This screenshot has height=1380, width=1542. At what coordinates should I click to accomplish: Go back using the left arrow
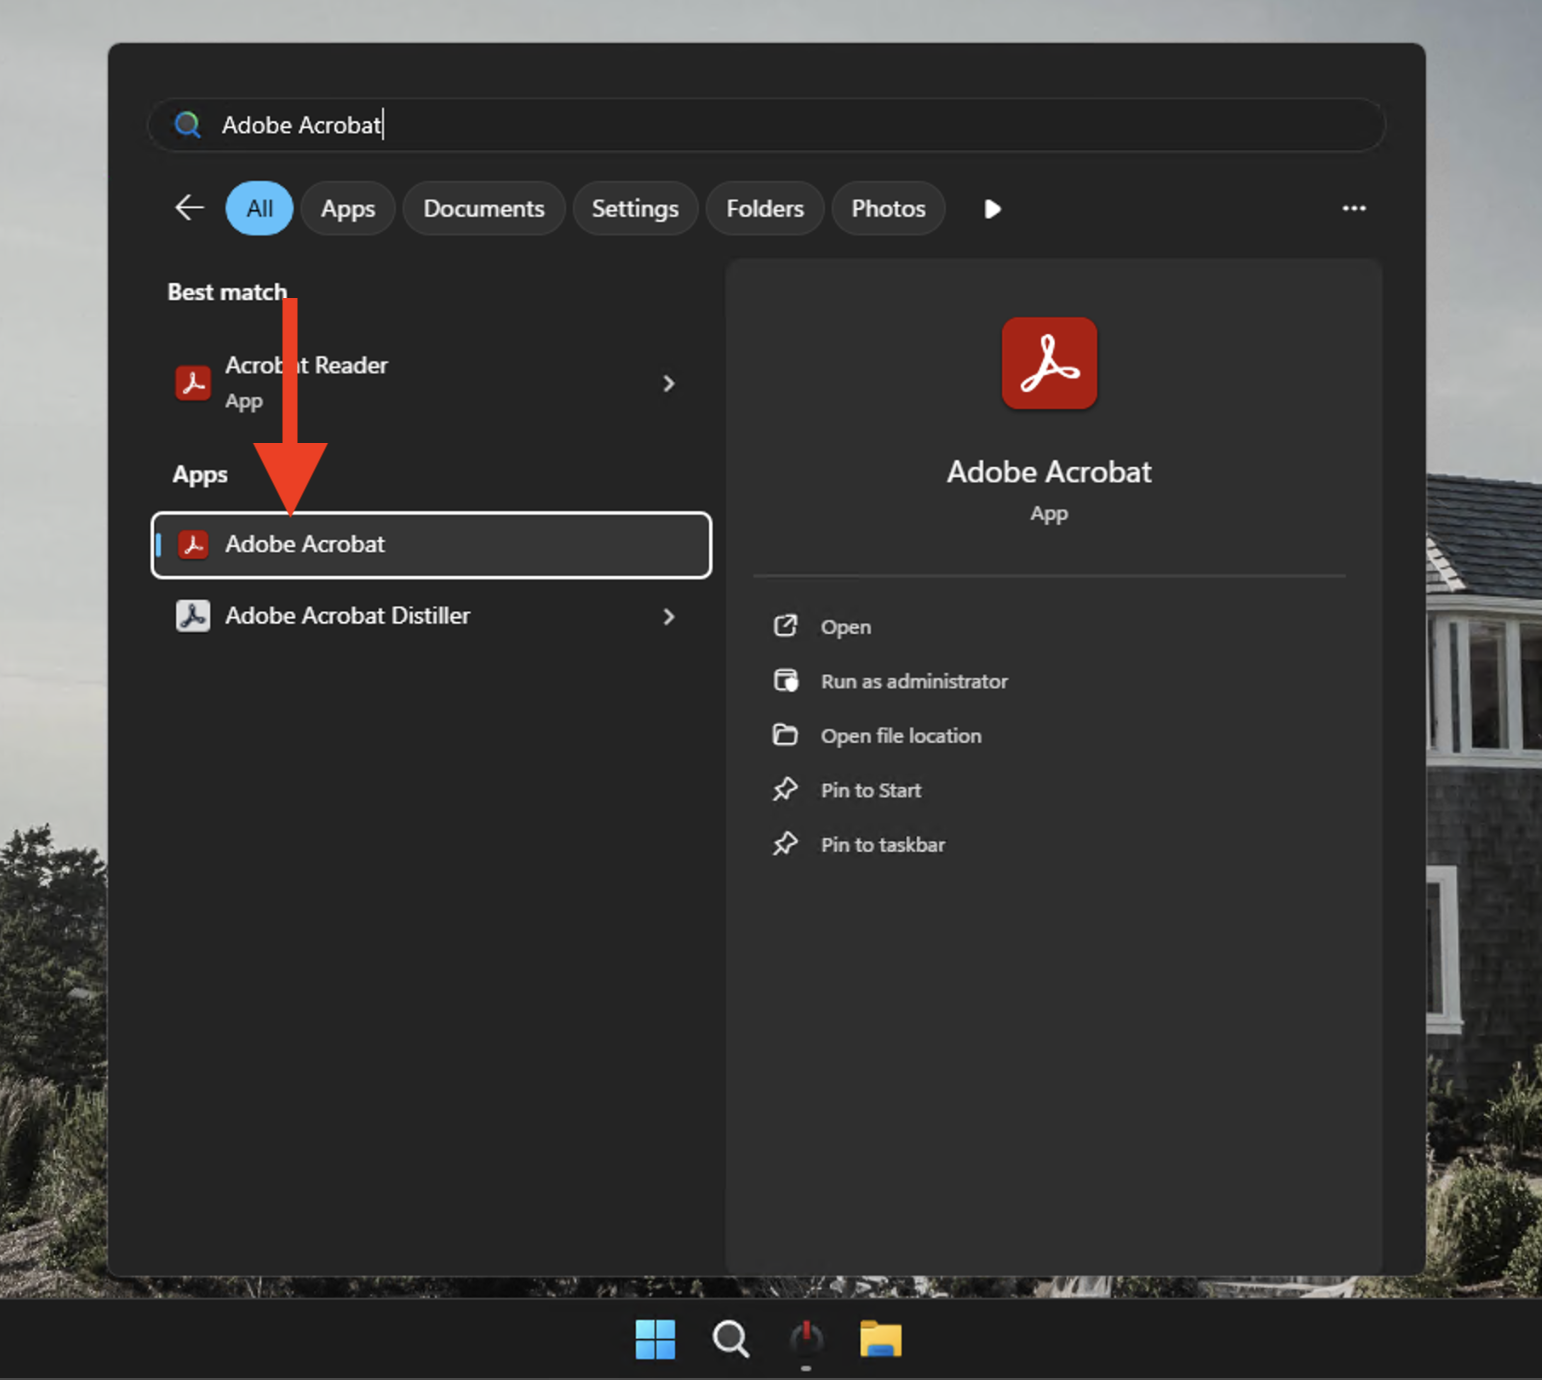(x=189, y=208)
